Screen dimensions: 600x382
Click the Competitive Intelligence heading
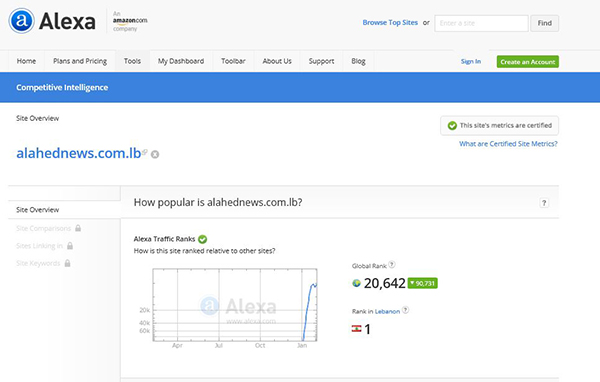(x=62, y=88)
